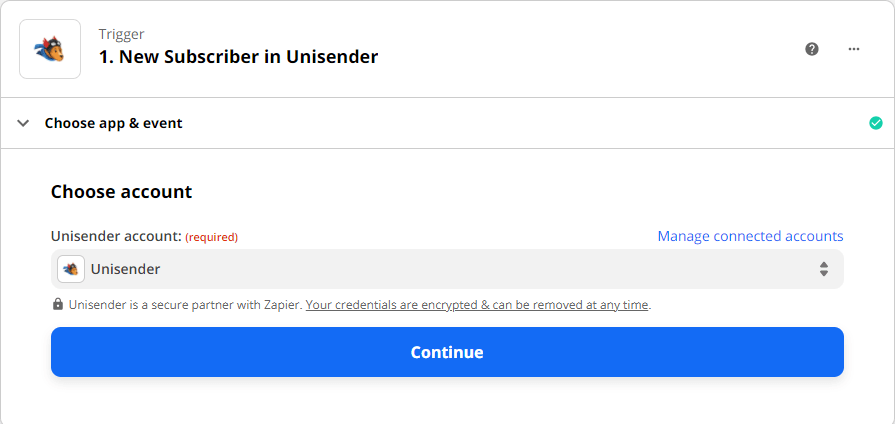Open the Unisender account dropdown

tap(447, 269)
